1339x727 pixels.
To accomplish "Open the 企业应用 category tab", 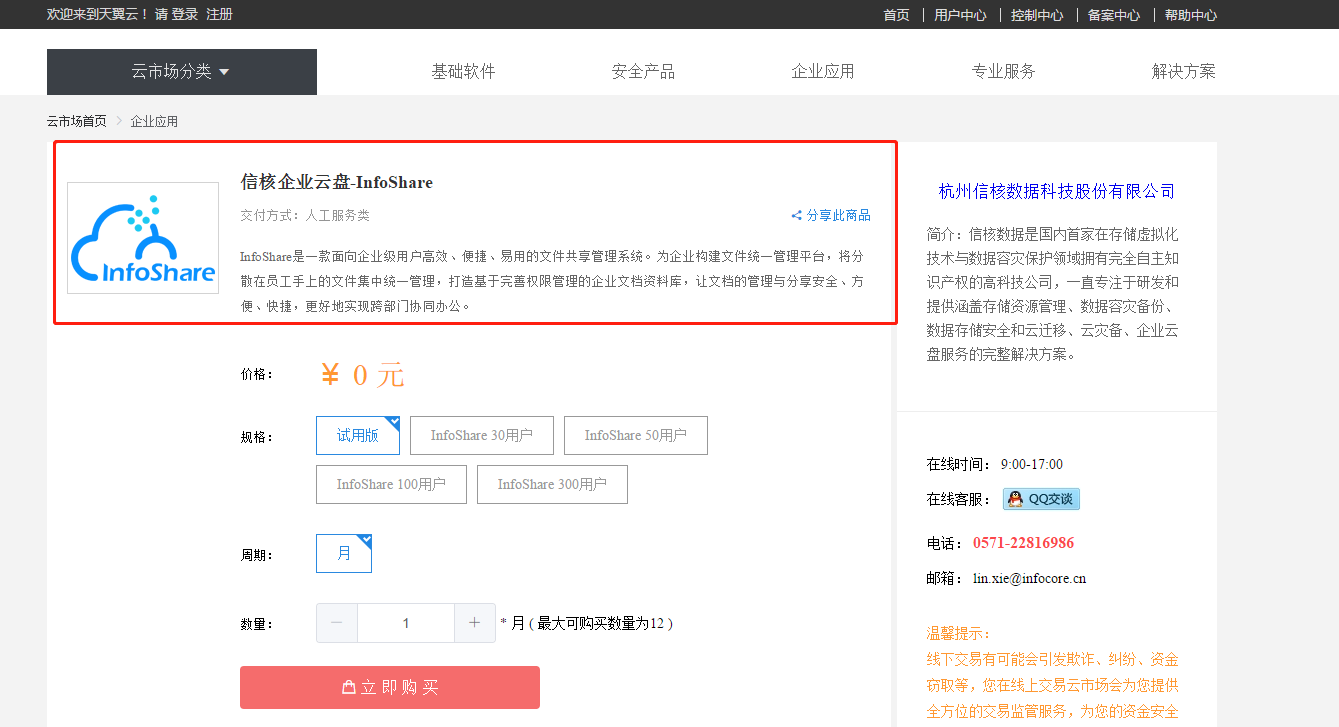I will click(x=823, y=72).
